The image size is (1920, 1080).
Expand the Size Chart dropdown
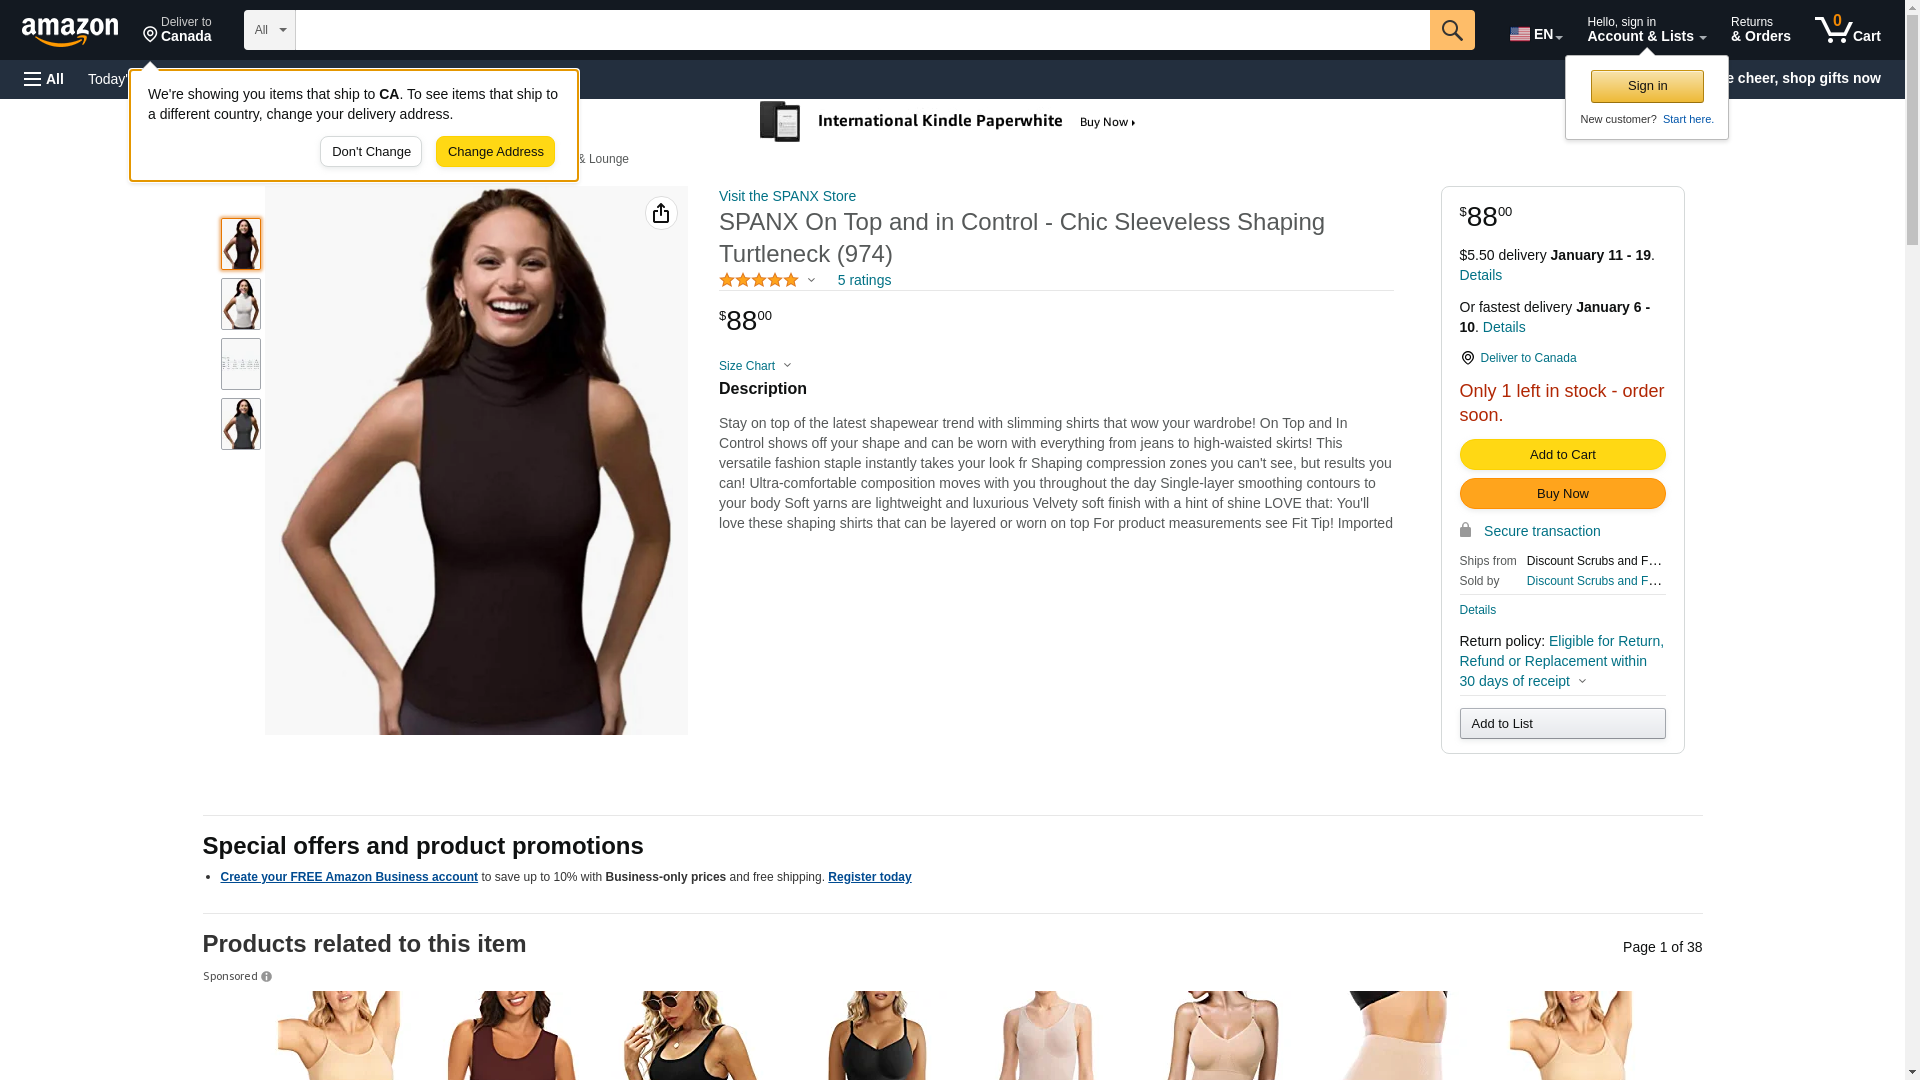pos(755,366)
